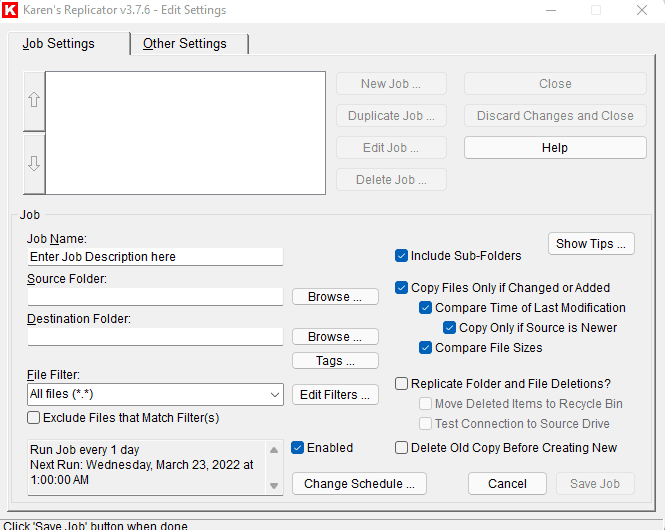665x530 pixels.
Task: Click 'Run Job every 1 day' schedule text
Action: tap(85, 449)
